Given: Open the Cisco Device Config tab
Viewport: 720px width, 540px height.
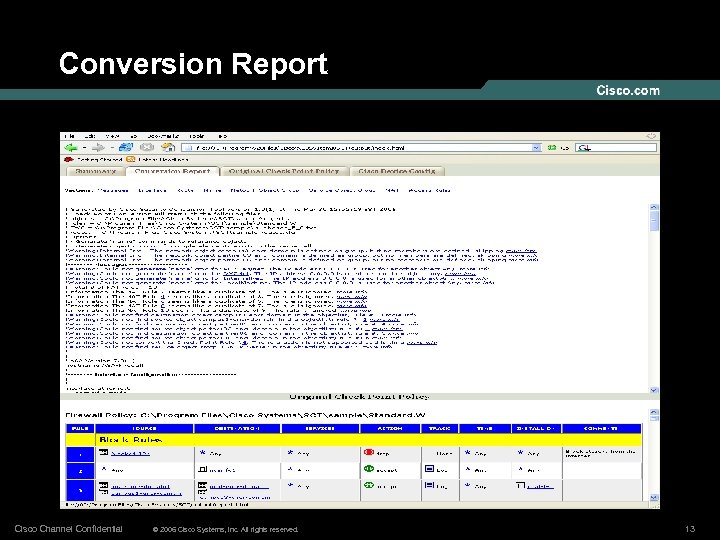Looking at the screenshot, I should [x=397, y=171].
